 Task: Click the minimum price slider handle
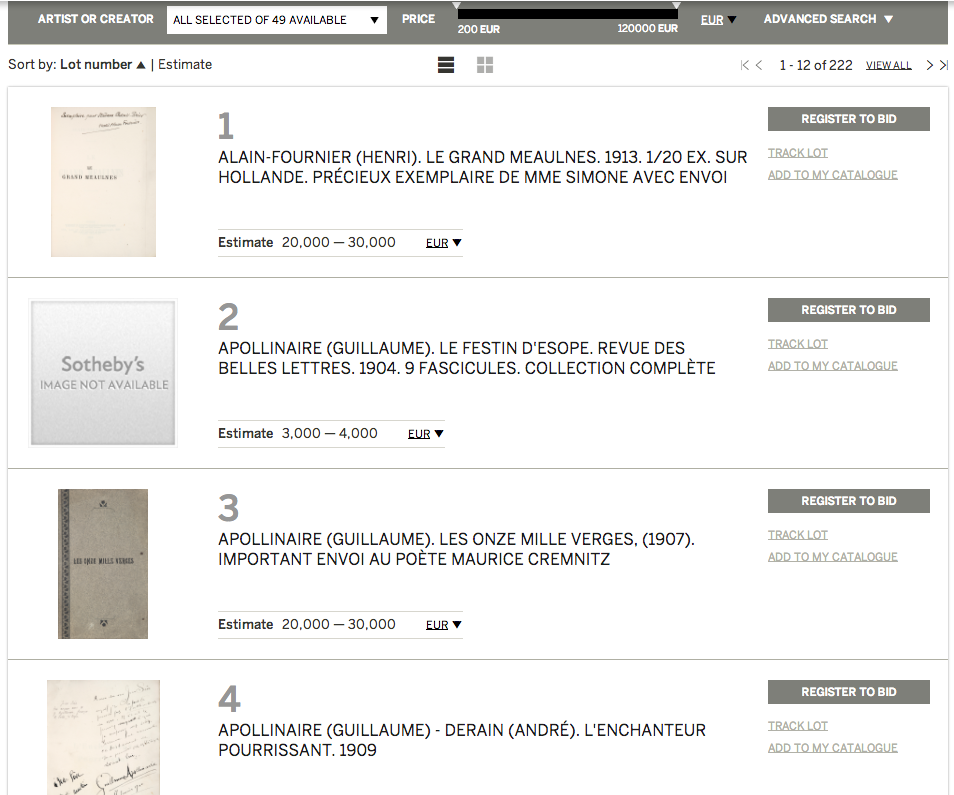coord(456,5)
